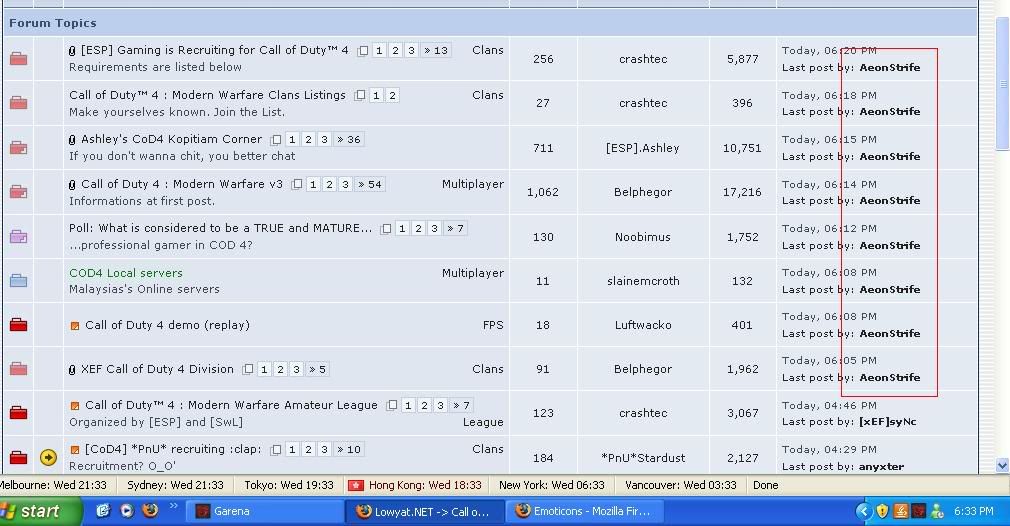Click the blue folder icon beside COD4 Local servers
The image size is (1010, 526).
pyautogui.click(x=18, y=281)
